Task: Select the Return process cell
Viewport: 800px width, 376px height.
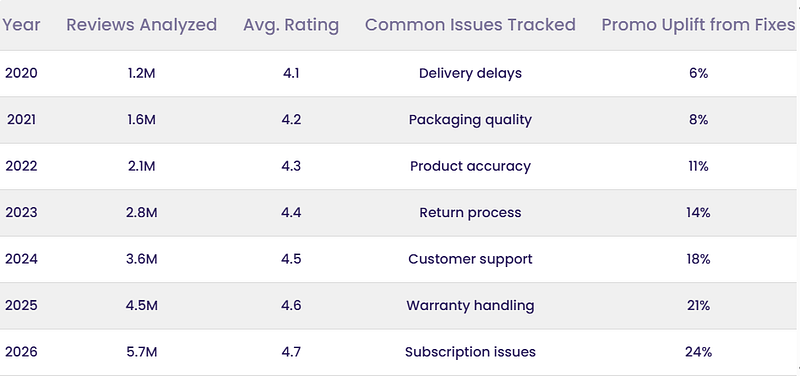Action: pos(470,213)
